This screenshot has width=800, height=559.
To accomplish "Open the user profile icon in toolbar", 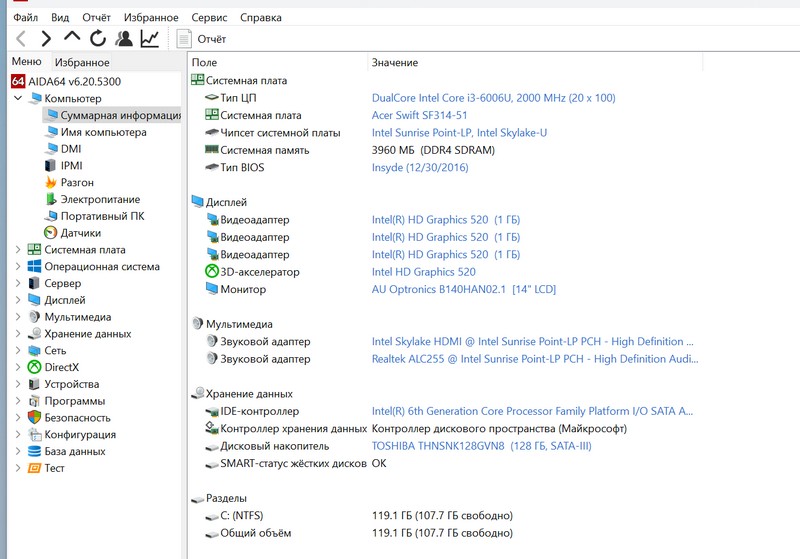I will pyautogui.click(x=123, y=39).
